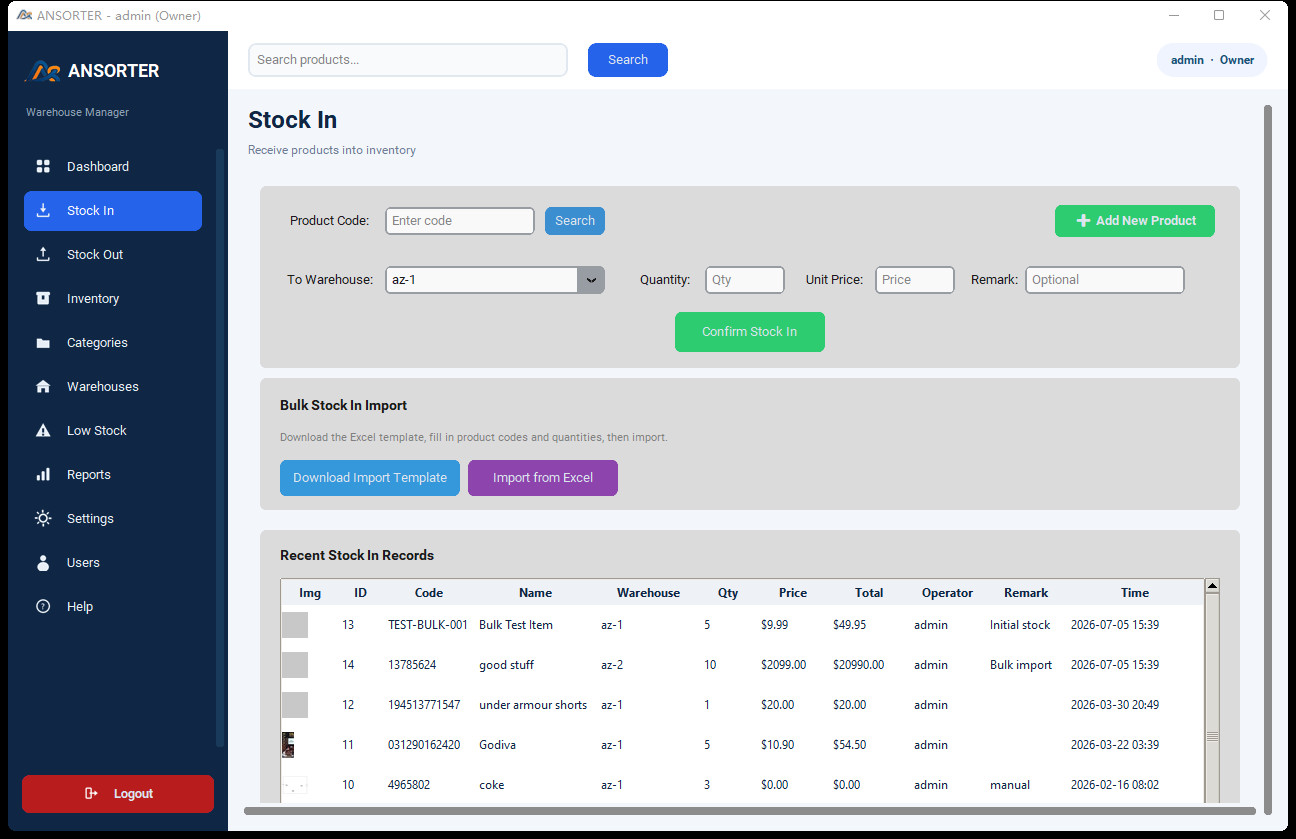Open the To Warehouse dropdown arrow

[591, 280]
